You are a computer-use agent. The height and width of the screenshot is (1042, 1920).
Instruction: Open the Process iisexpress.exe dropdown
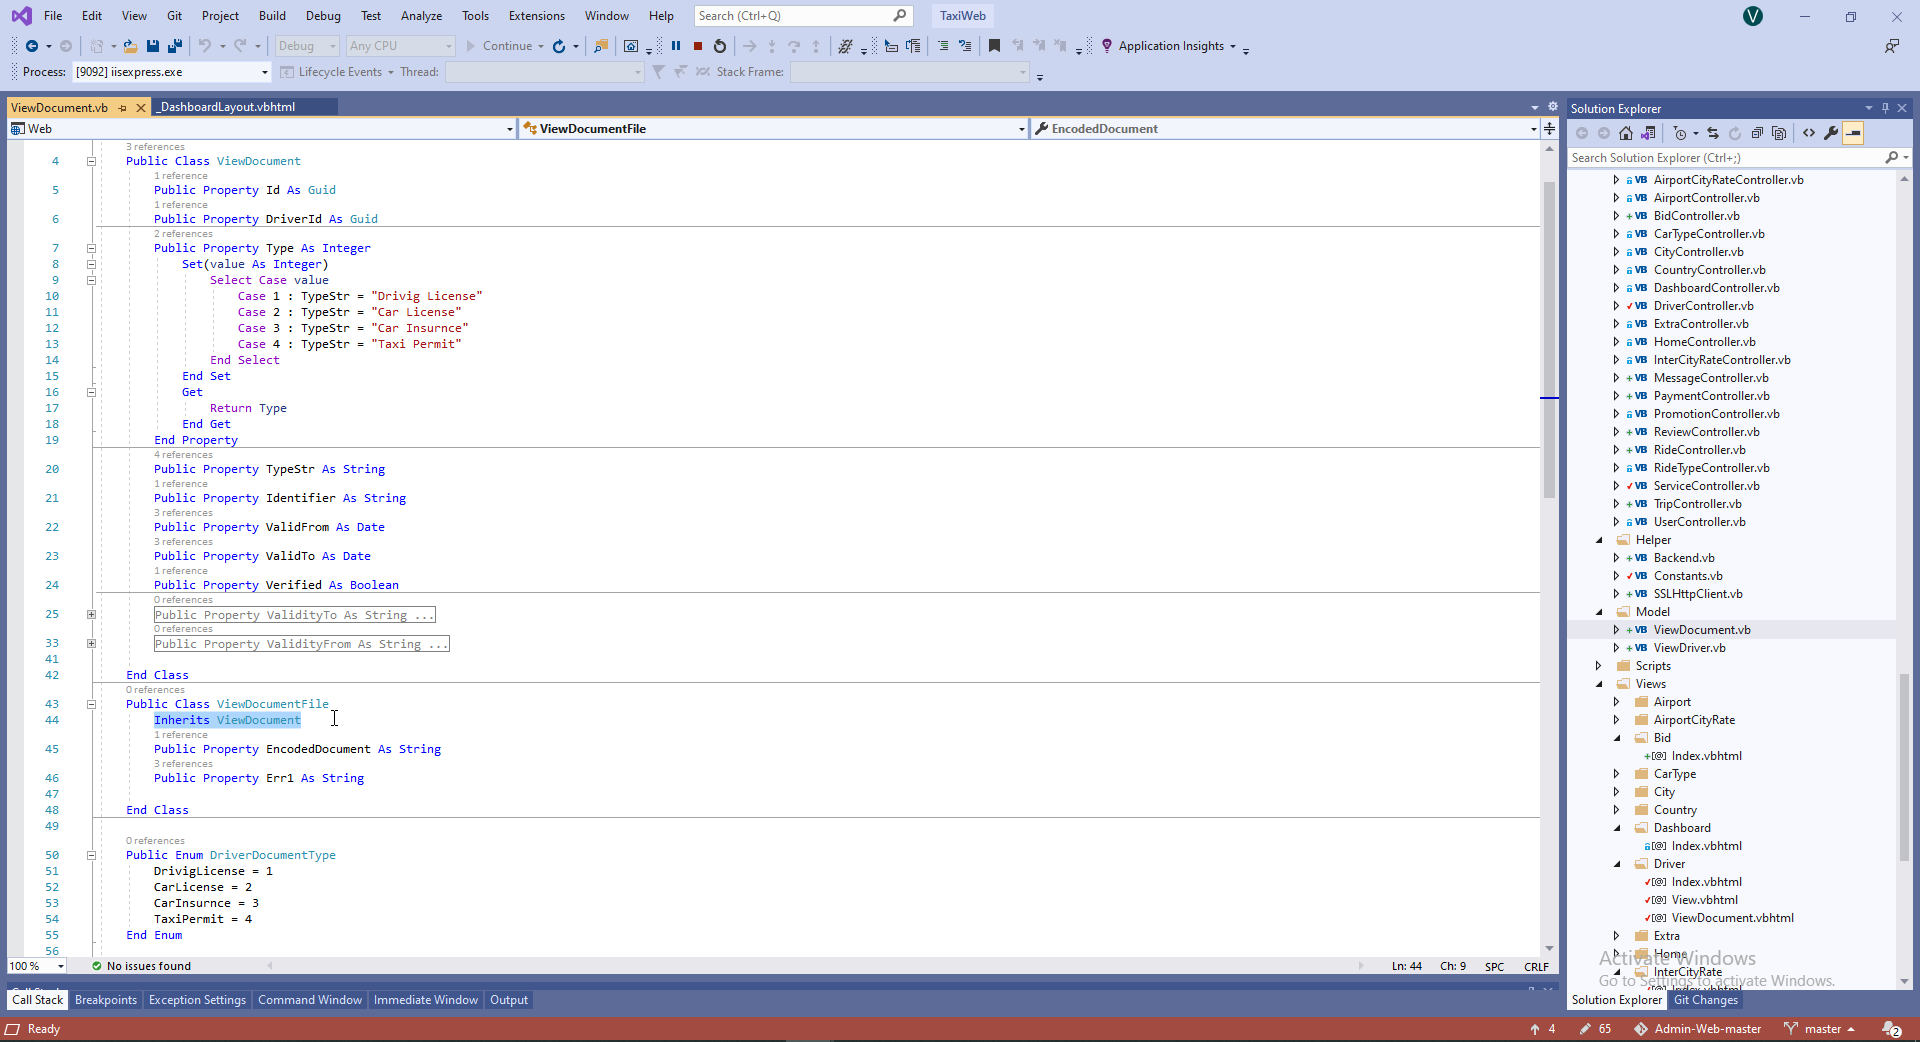(x=265, y=72)
